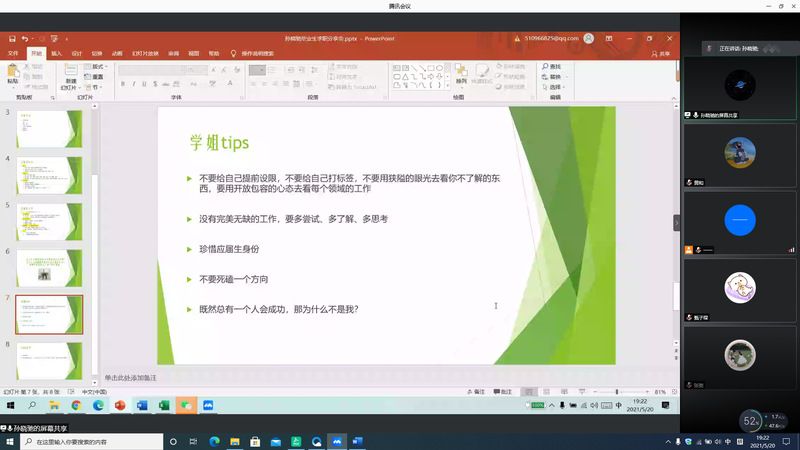This screenshot has height=450, width=800.
Task: Click the font color A icon
Action: point(230,84)
